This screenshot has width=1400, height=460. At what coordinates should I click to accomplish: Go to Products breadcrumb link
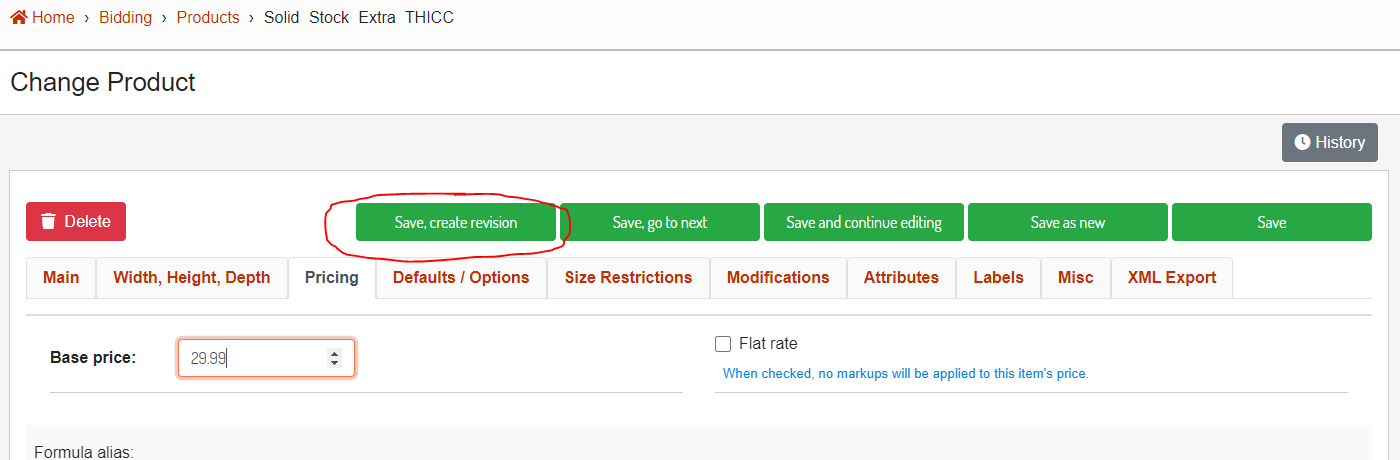coord(208,17)
